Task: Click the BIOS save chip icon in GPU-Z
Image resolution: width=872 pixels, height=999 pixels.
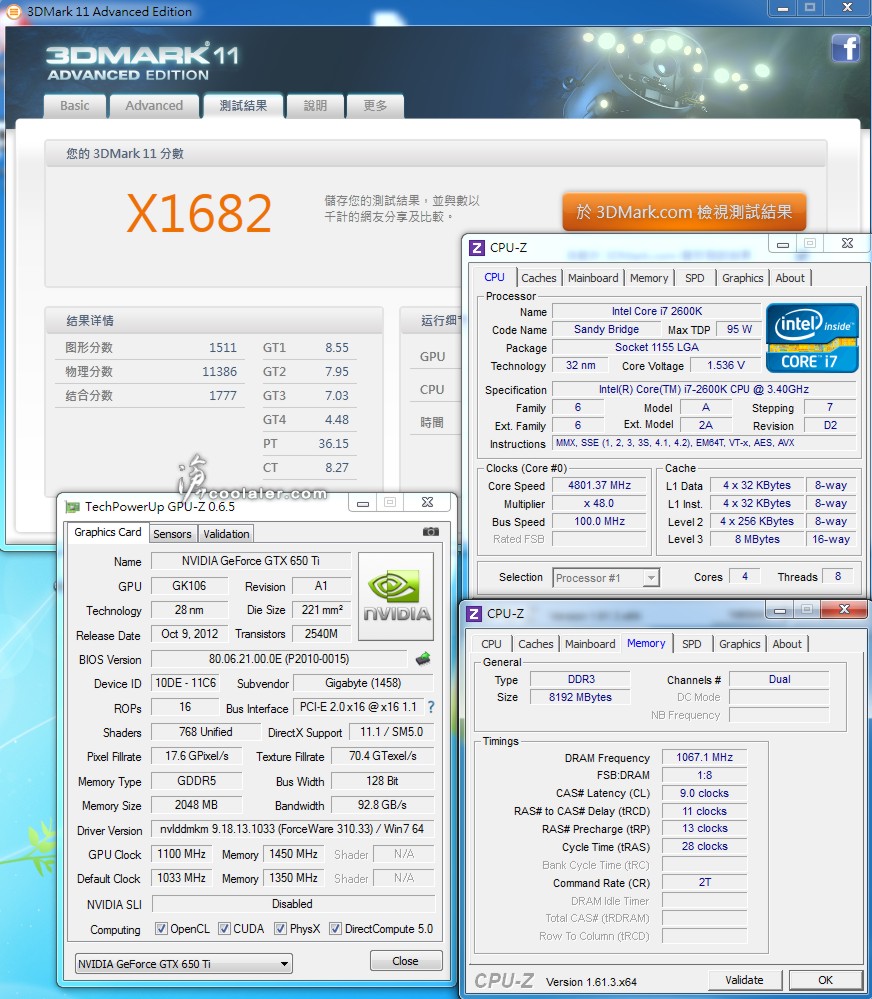Action: click(423, 659)
